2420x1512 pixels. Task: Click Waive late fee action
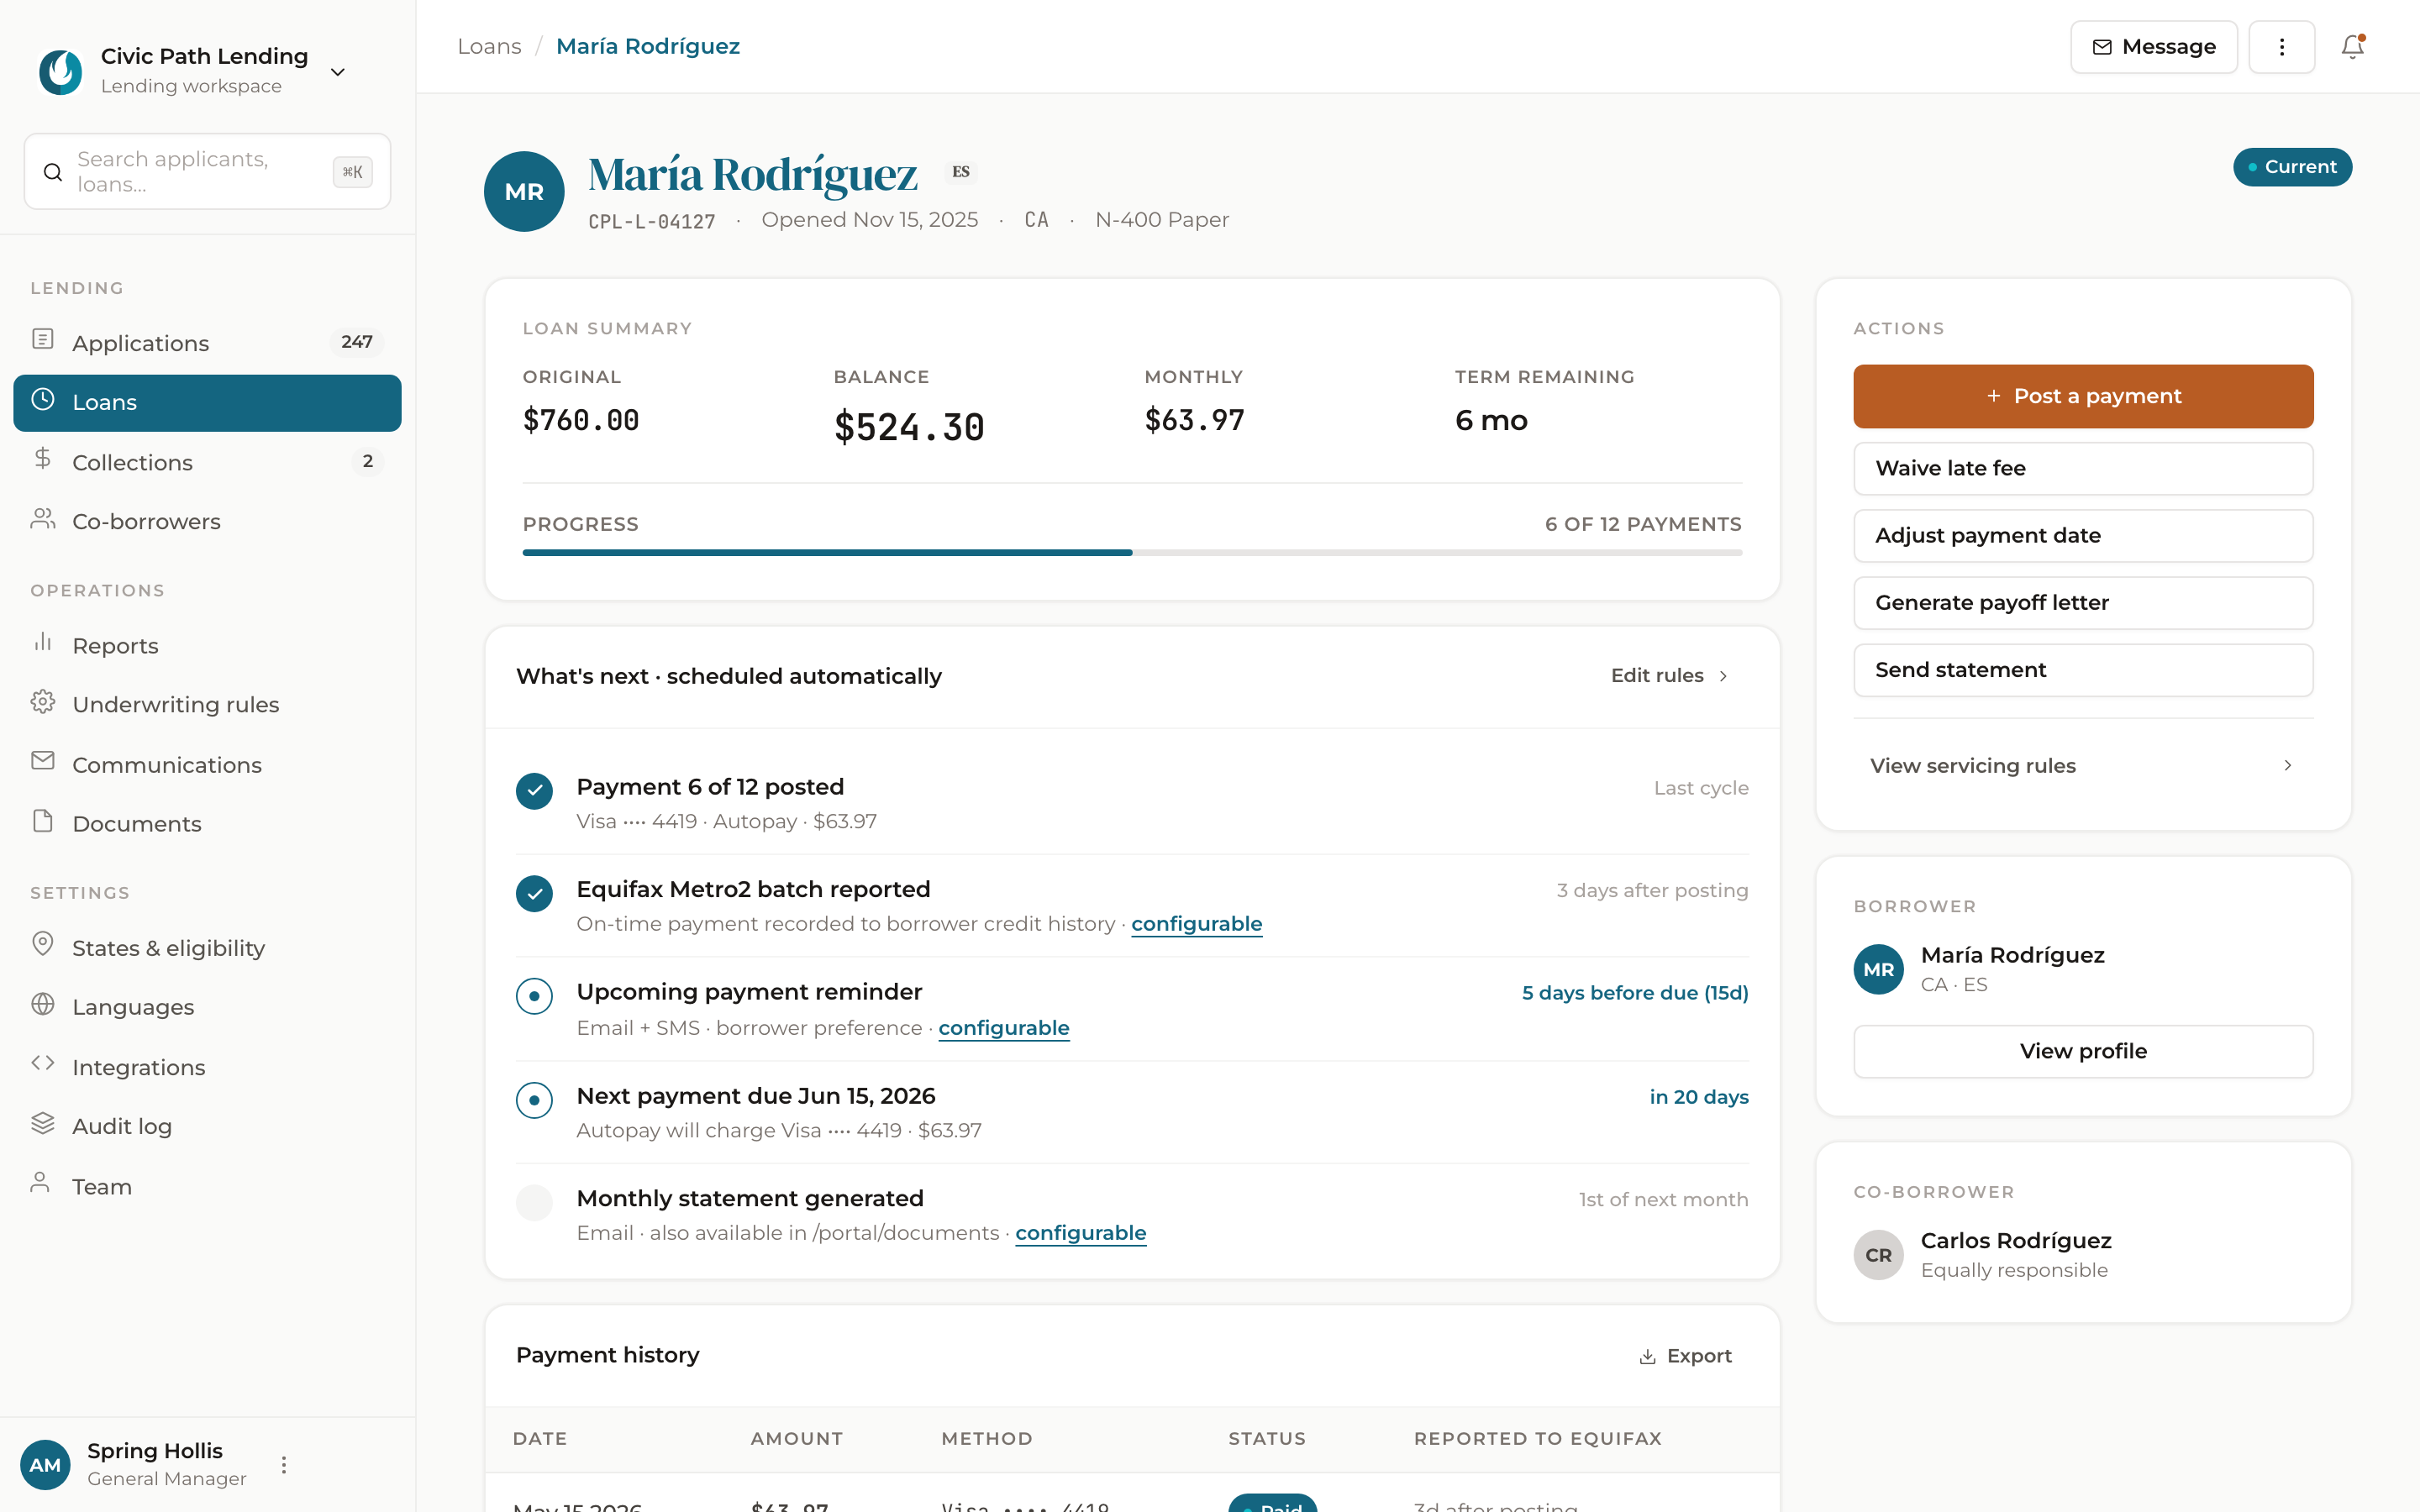tap(2083, 468)
